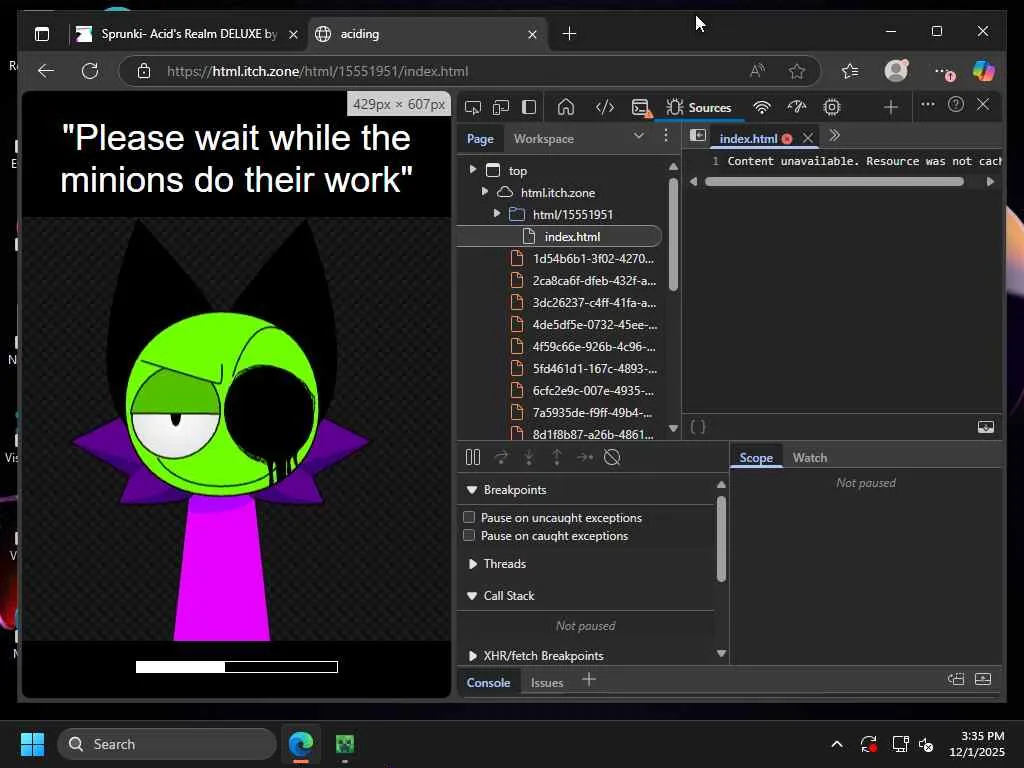Show more navigator tabs chevron
Screen dimensions: 1024x768
coord(639,136)
